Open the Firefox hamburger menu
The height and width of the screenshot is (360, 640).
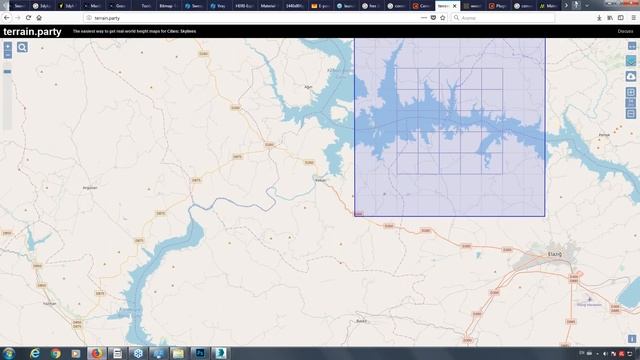pyautogui.click(x=633, y=18)
